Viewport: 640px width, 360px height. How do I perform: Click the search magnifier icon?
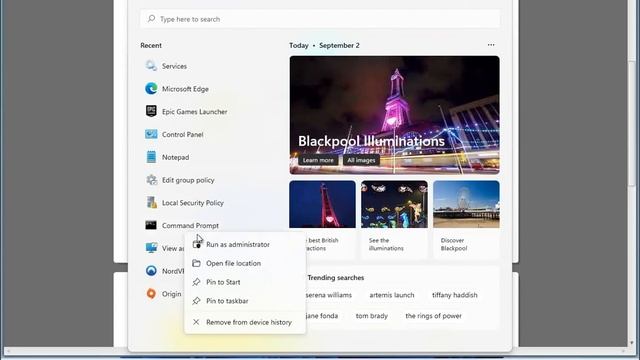coord(151,19)
